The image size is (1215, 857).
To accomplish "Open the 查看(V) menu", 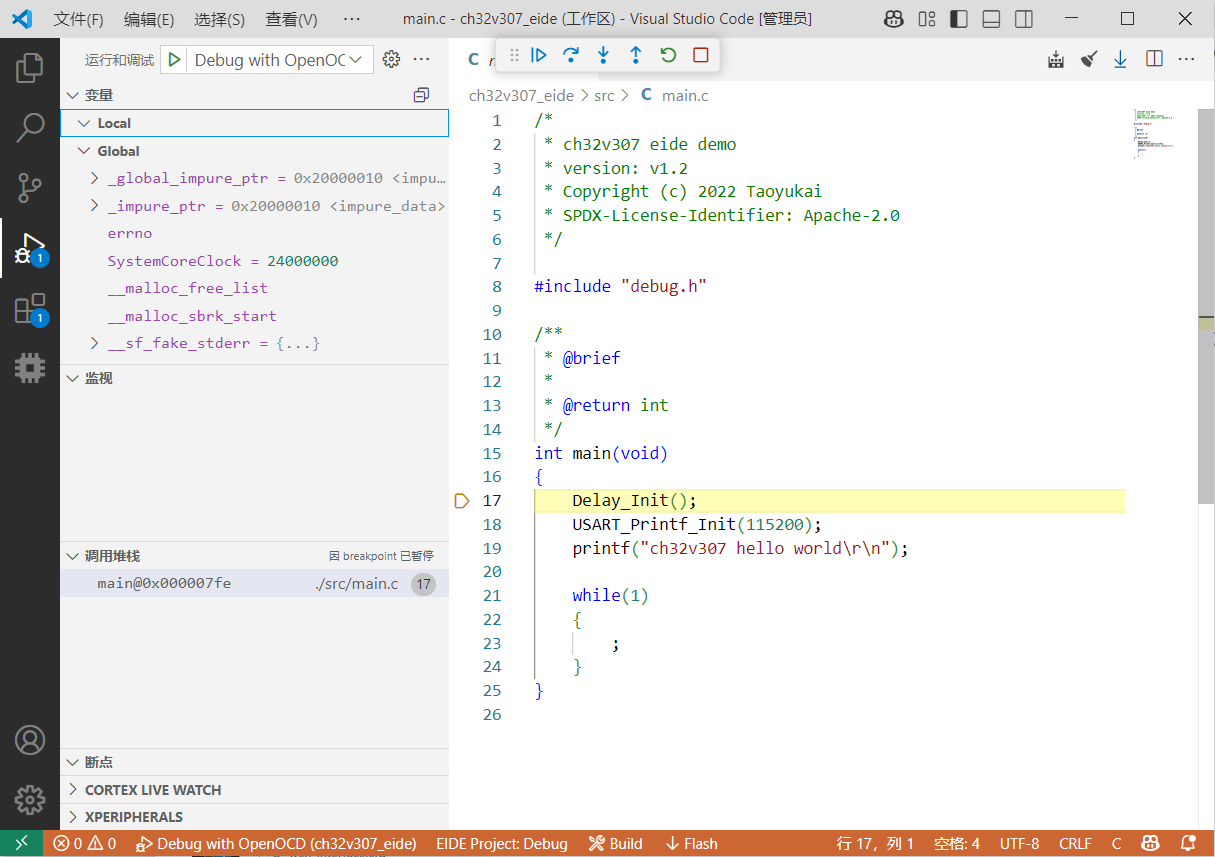I will click(x=291, y=19).
